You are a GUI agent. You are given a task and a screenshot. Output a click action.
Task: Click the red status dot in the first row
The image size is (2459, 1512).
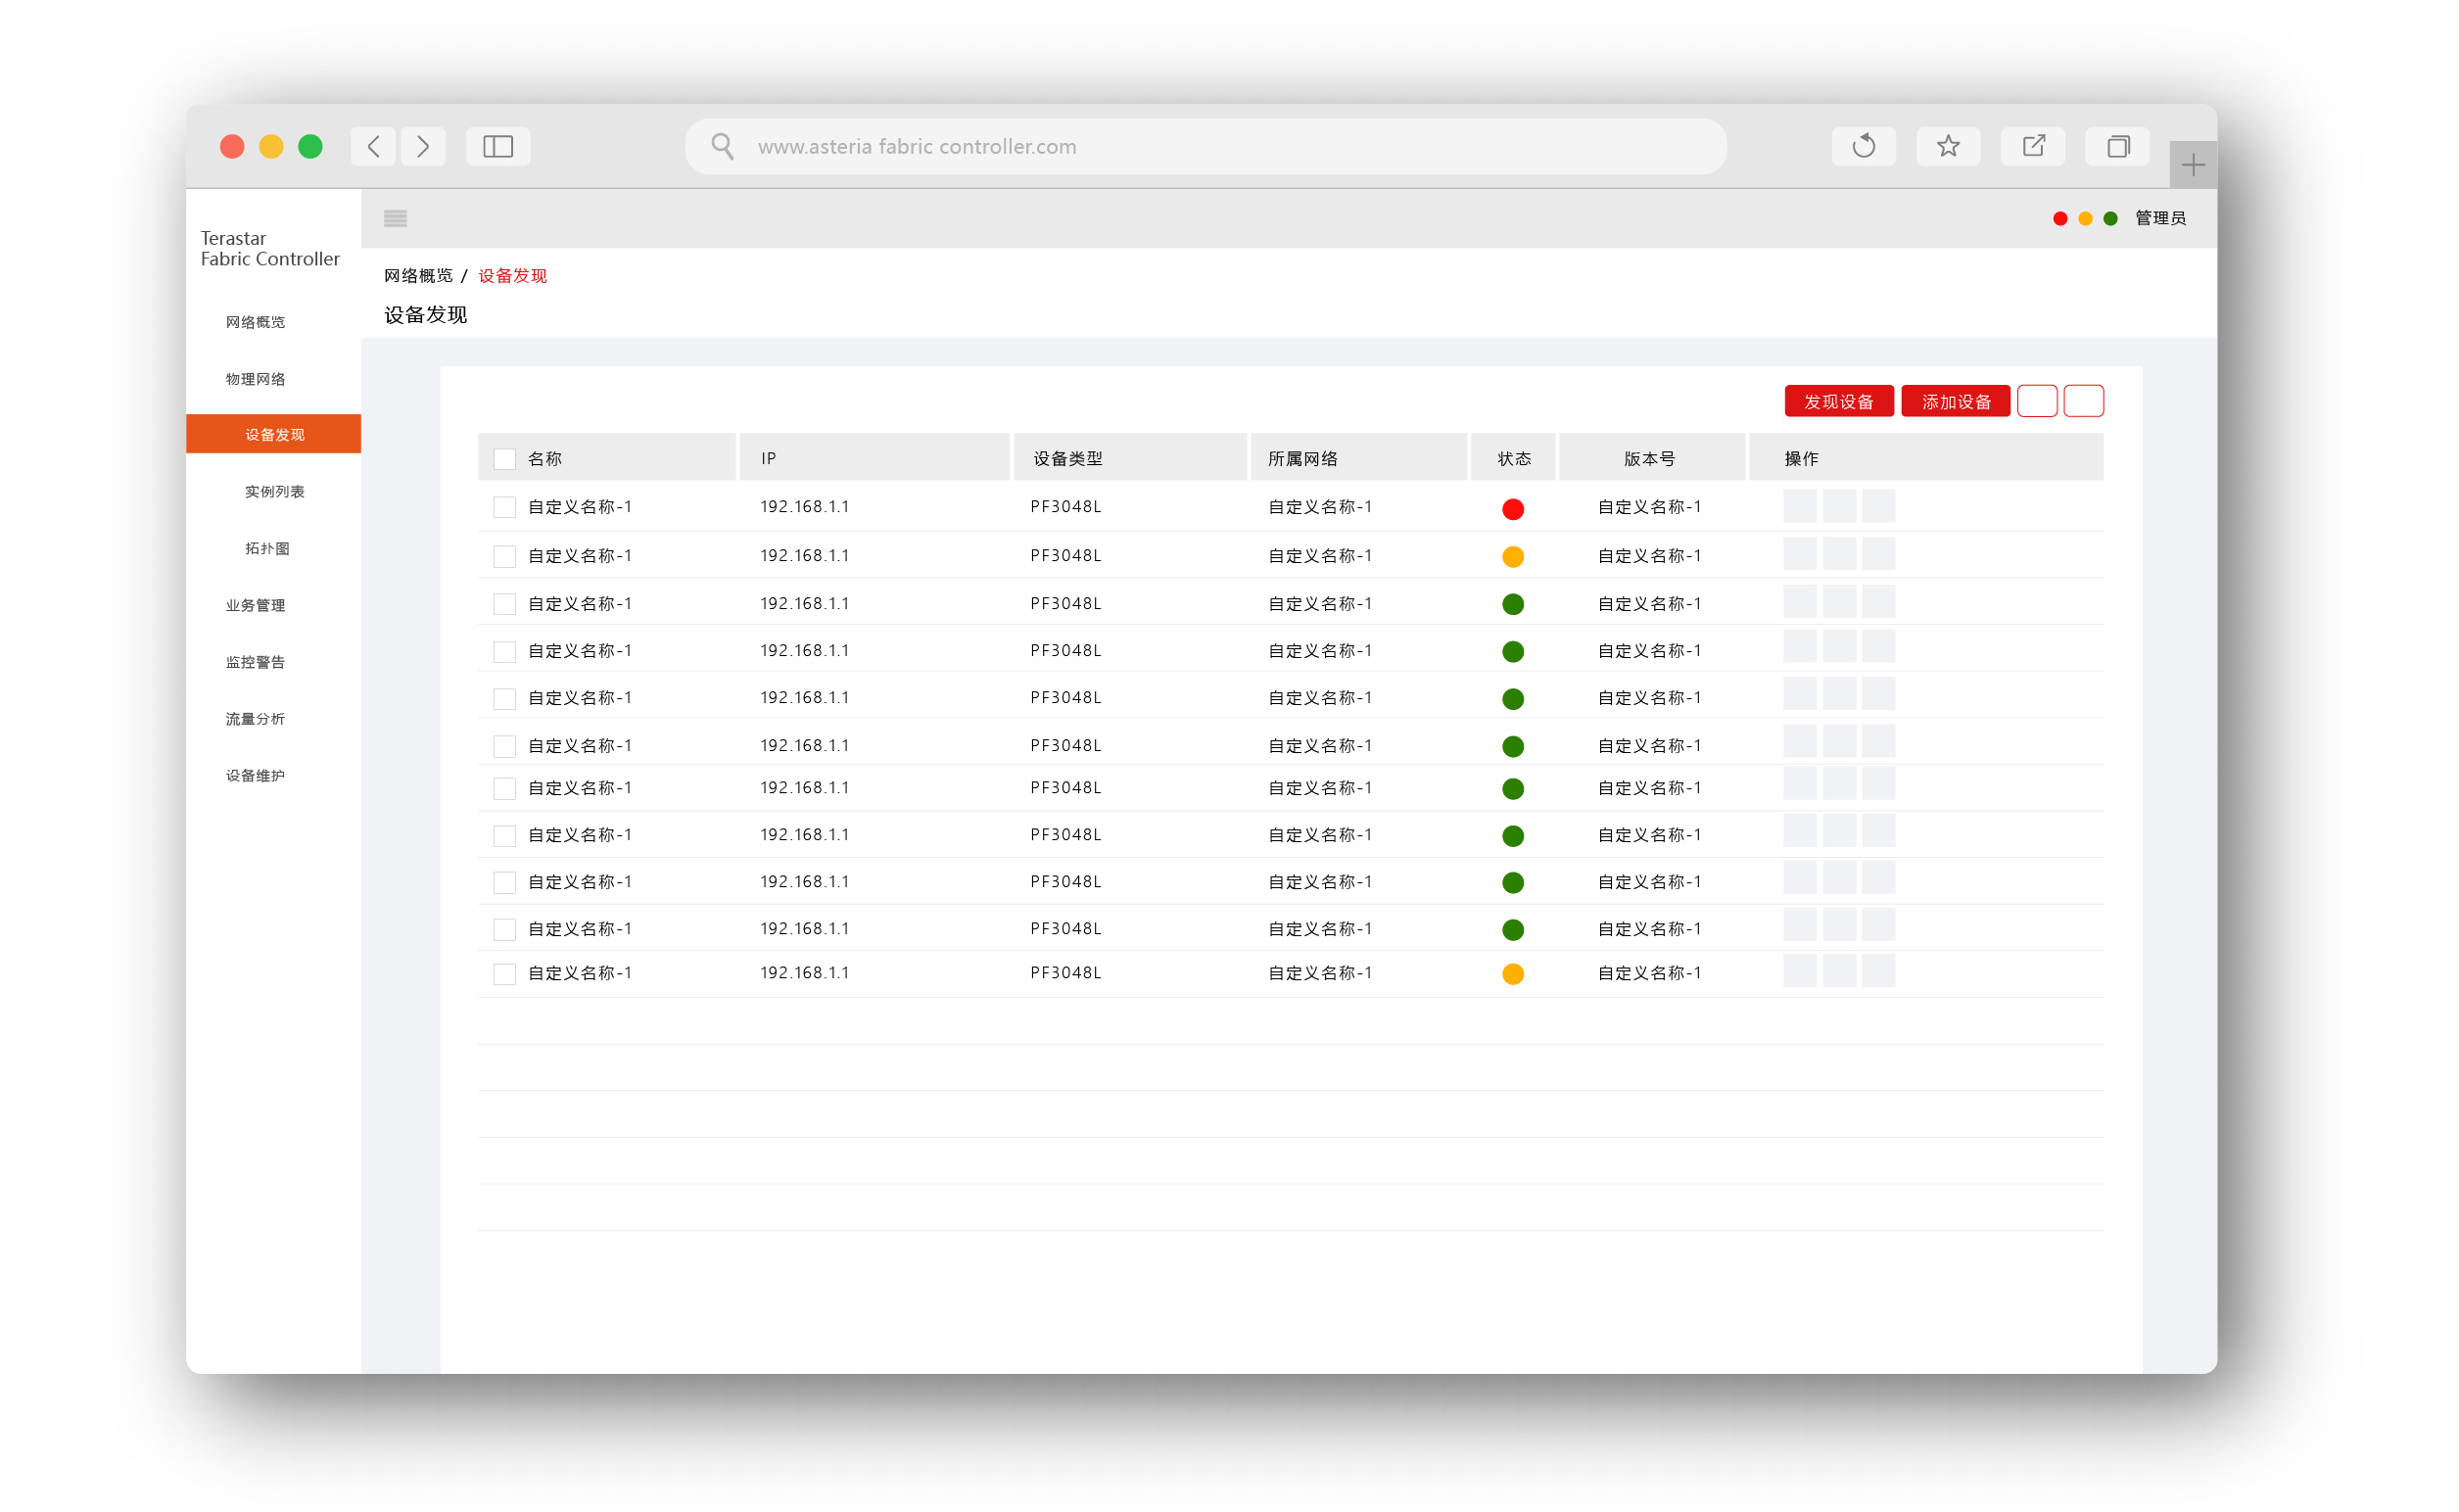coord(1513,510)
